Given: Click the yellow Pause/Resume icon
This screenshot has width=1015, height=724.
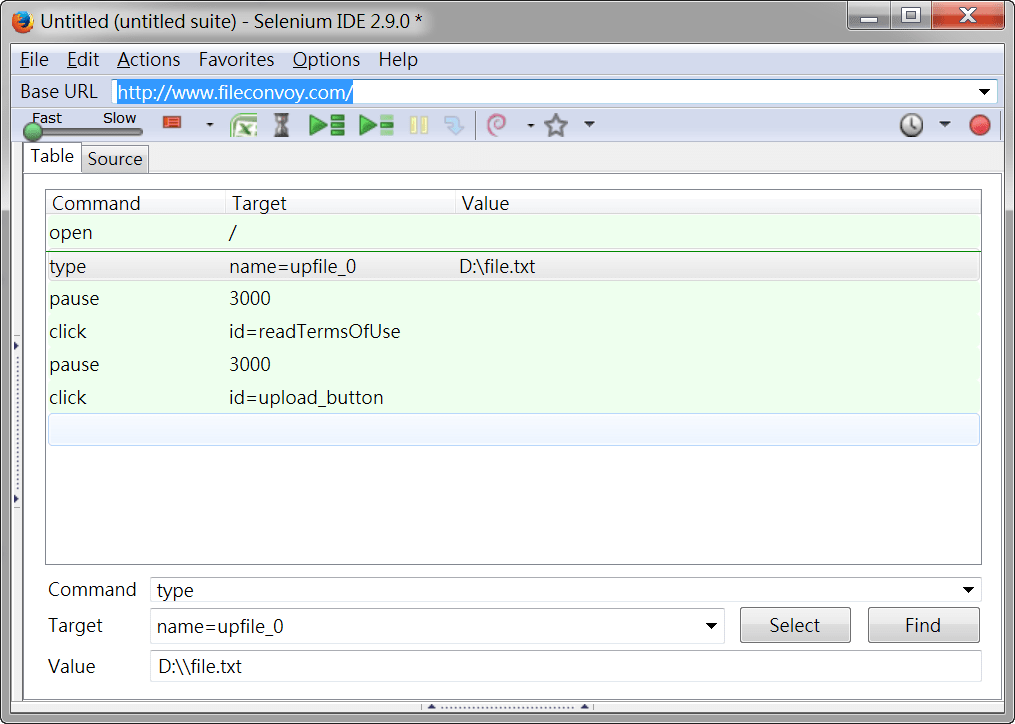Looking at the screenshot, I should pos(419,125).
